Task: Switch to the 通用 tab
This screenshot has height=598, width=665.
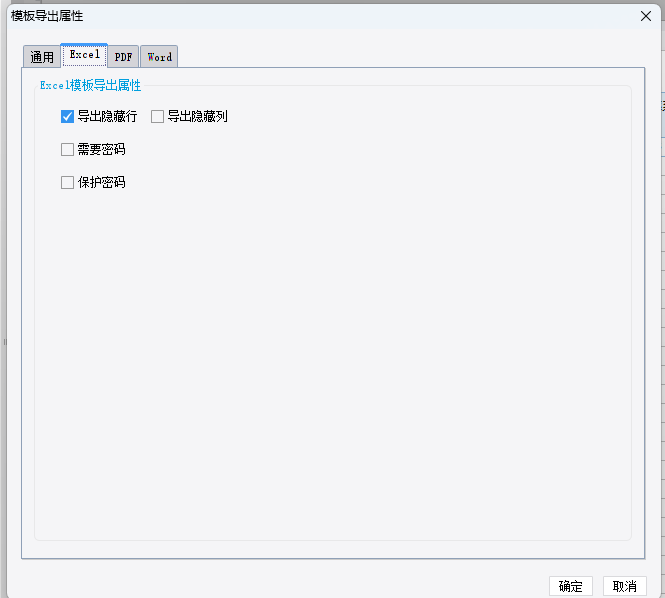Action: [42, 56]
